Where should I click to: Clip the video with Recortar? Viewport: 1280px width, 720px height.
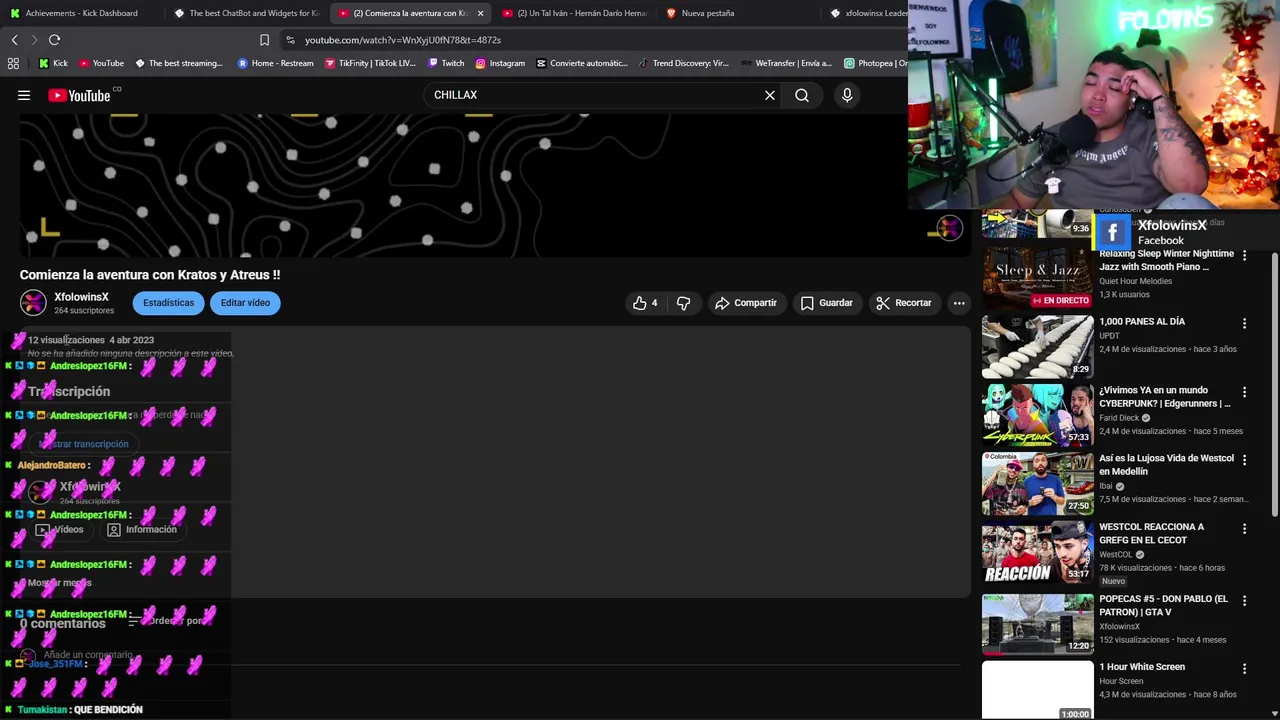(x=903, y=303)
